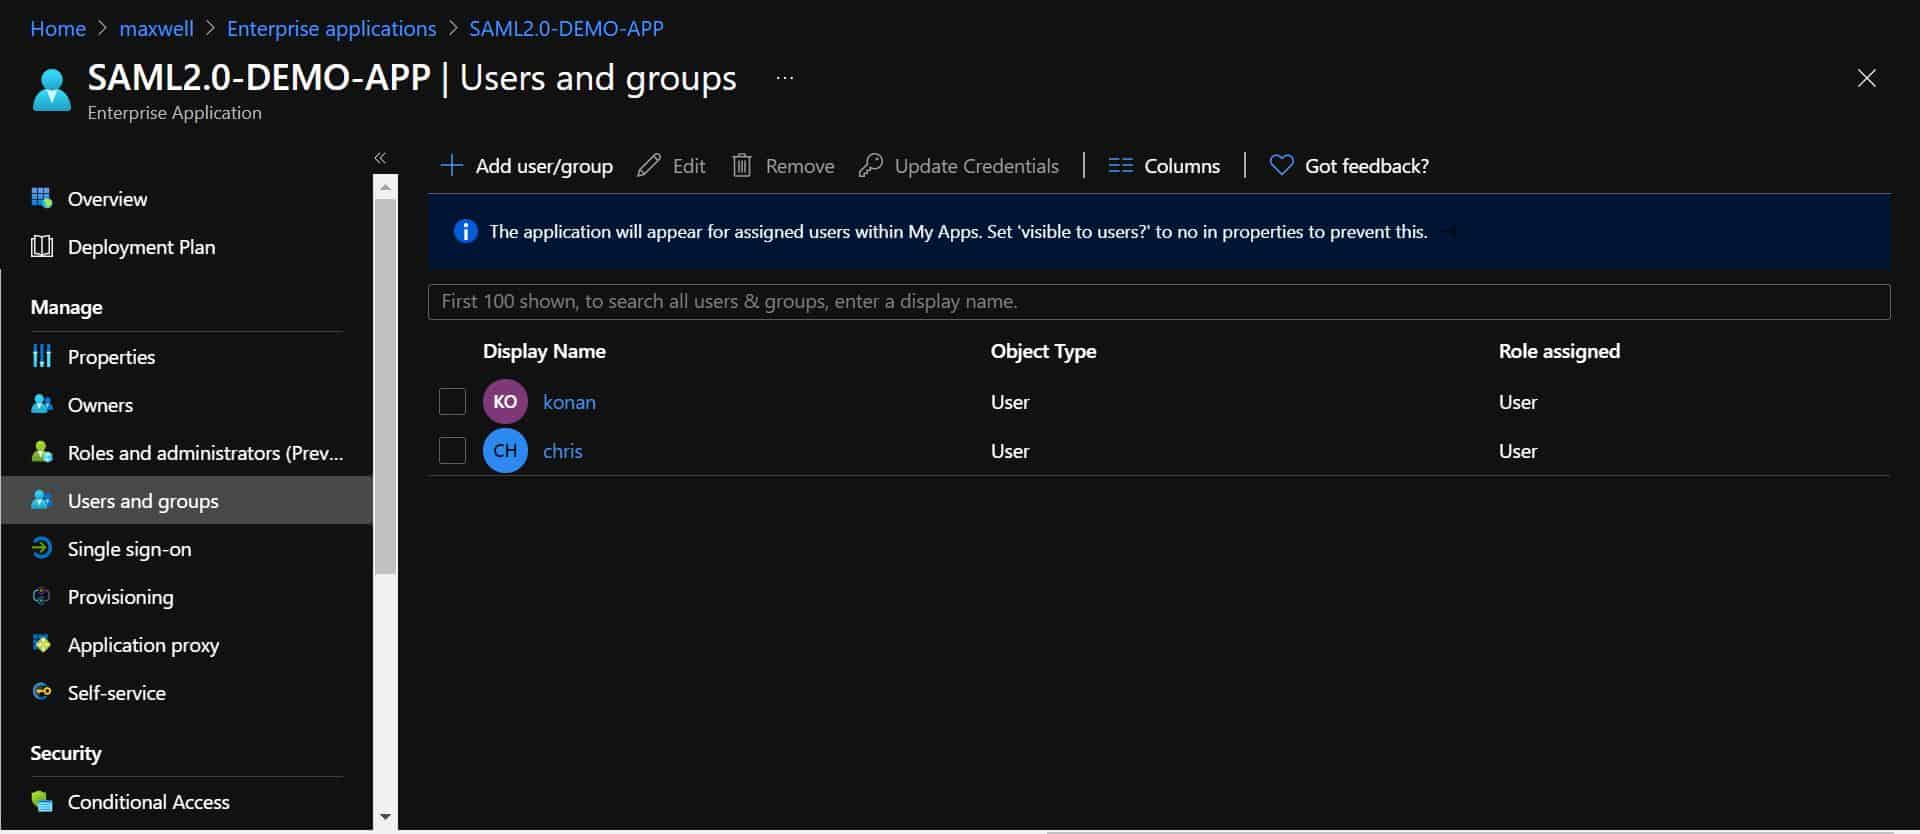Click chris's CH avatar badge
This screenshot has width=1920, height=834.
pos(505,450)
